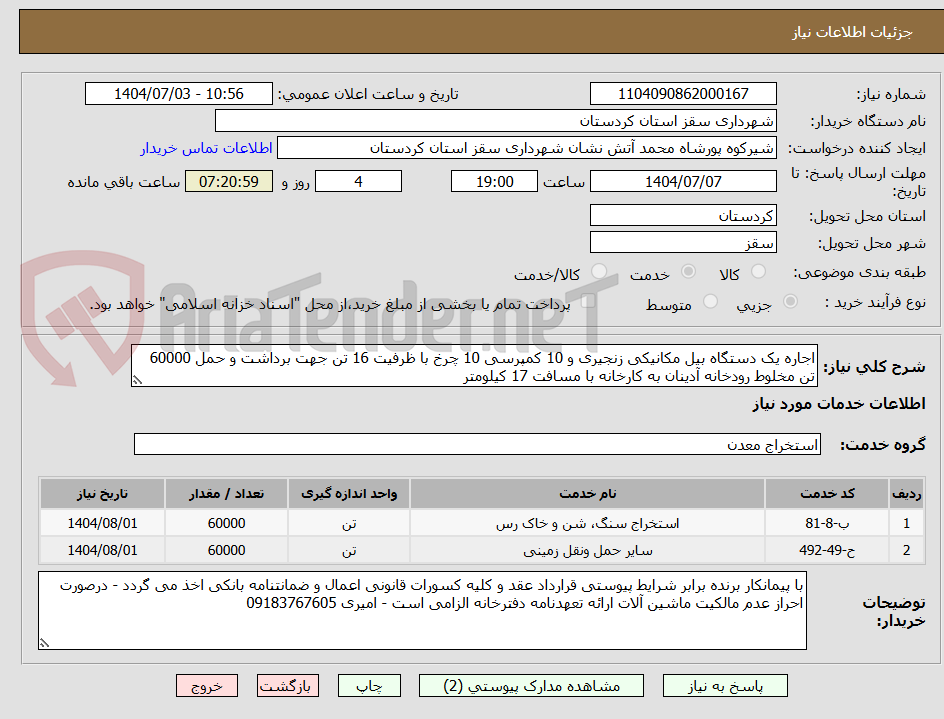944x719 pixels.
Task: Click the شماره نیاز field showing 1104090862000167
Action: (x=683, y=93)
